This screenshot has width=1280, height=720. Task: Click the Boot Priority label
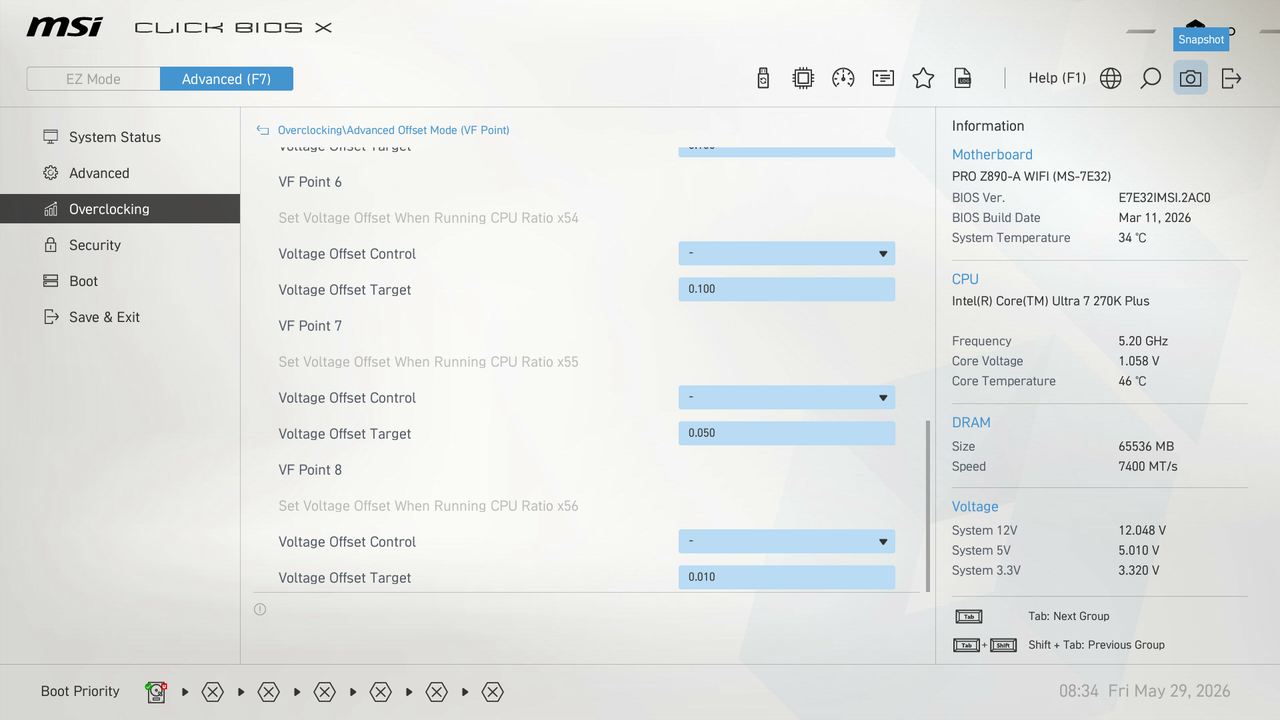[80, 691]
